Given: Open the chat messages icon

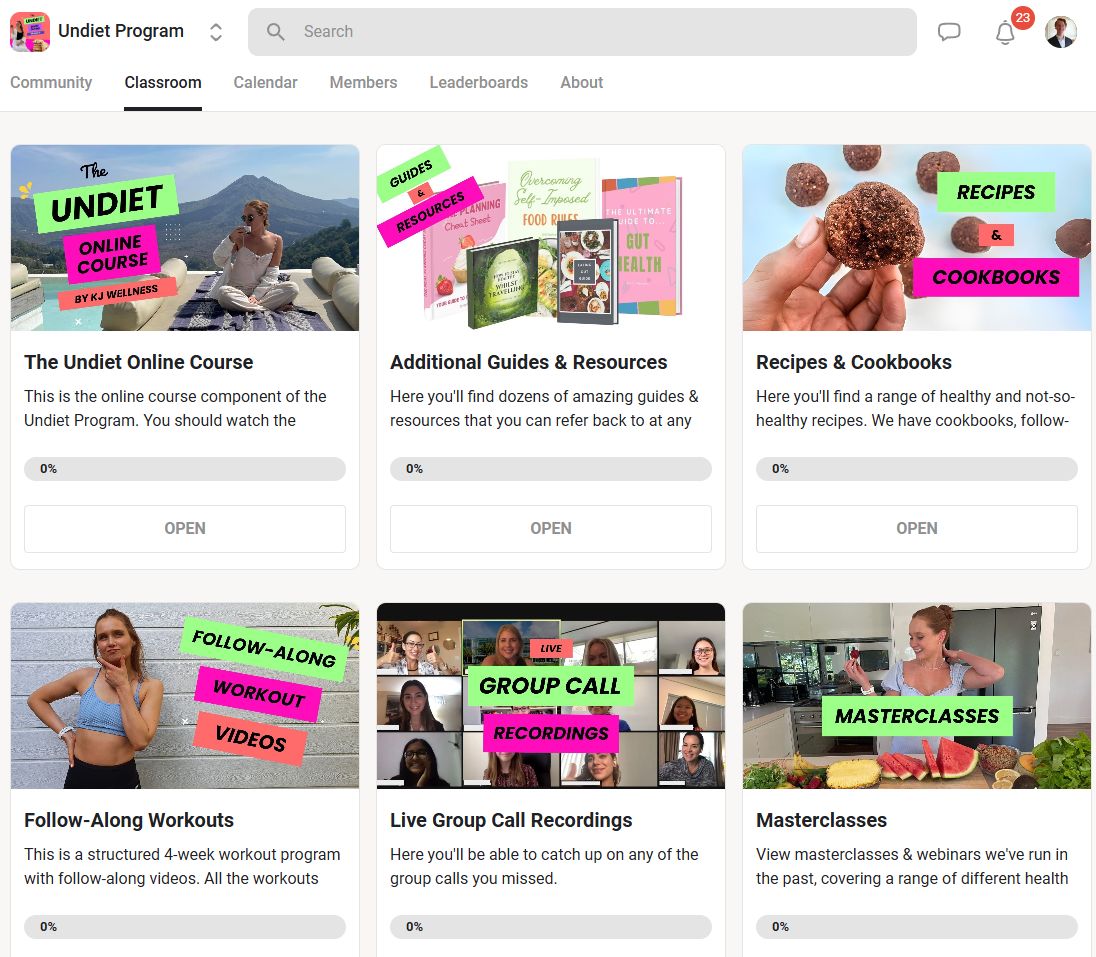Looking at the screenshot, I should pos(949,31).
